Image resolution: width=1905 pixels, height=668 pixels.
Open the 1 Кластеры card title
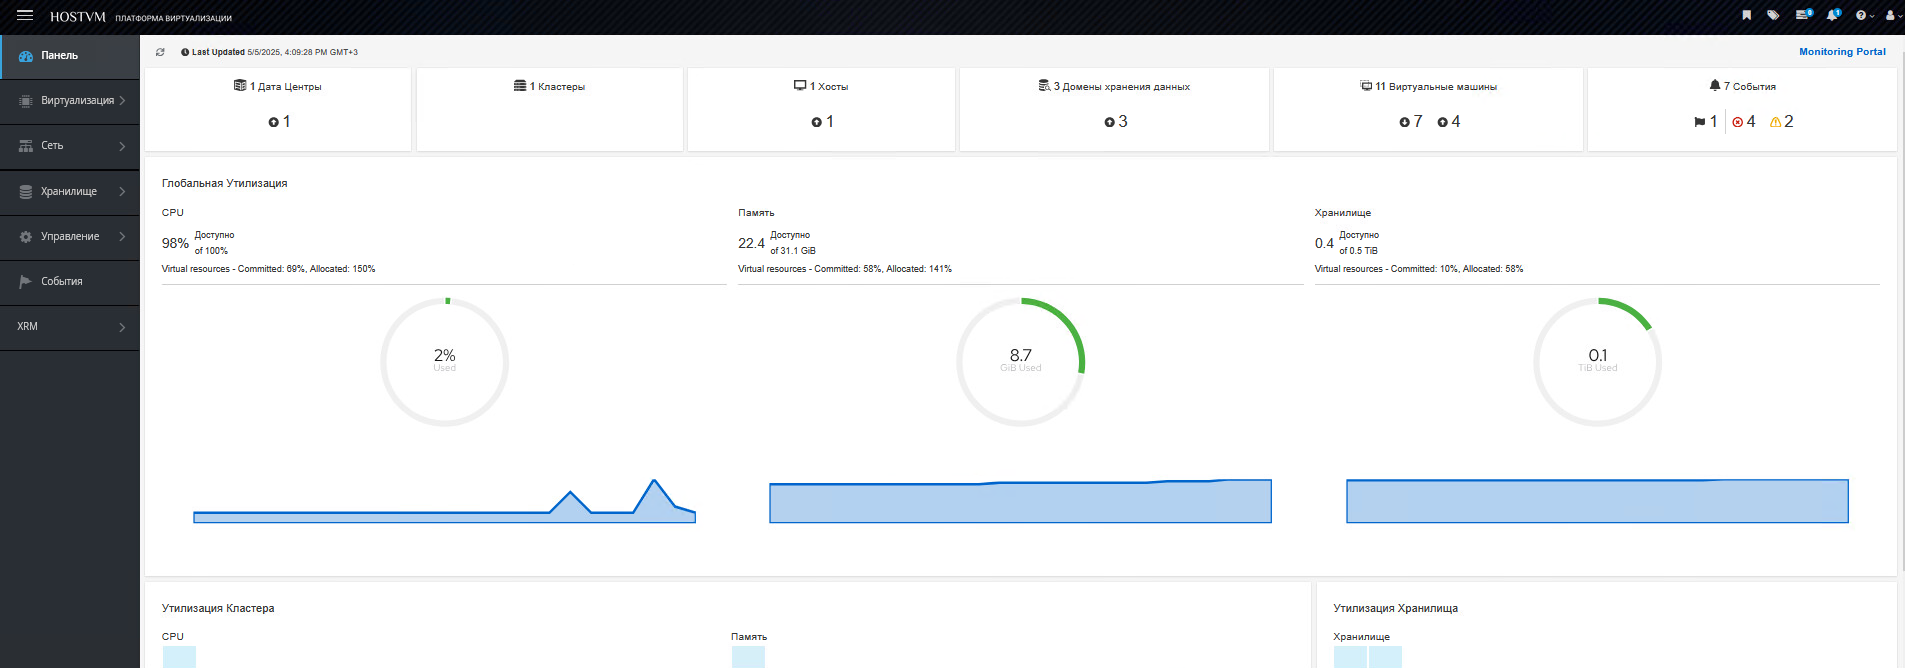click(x=550, y=87)
